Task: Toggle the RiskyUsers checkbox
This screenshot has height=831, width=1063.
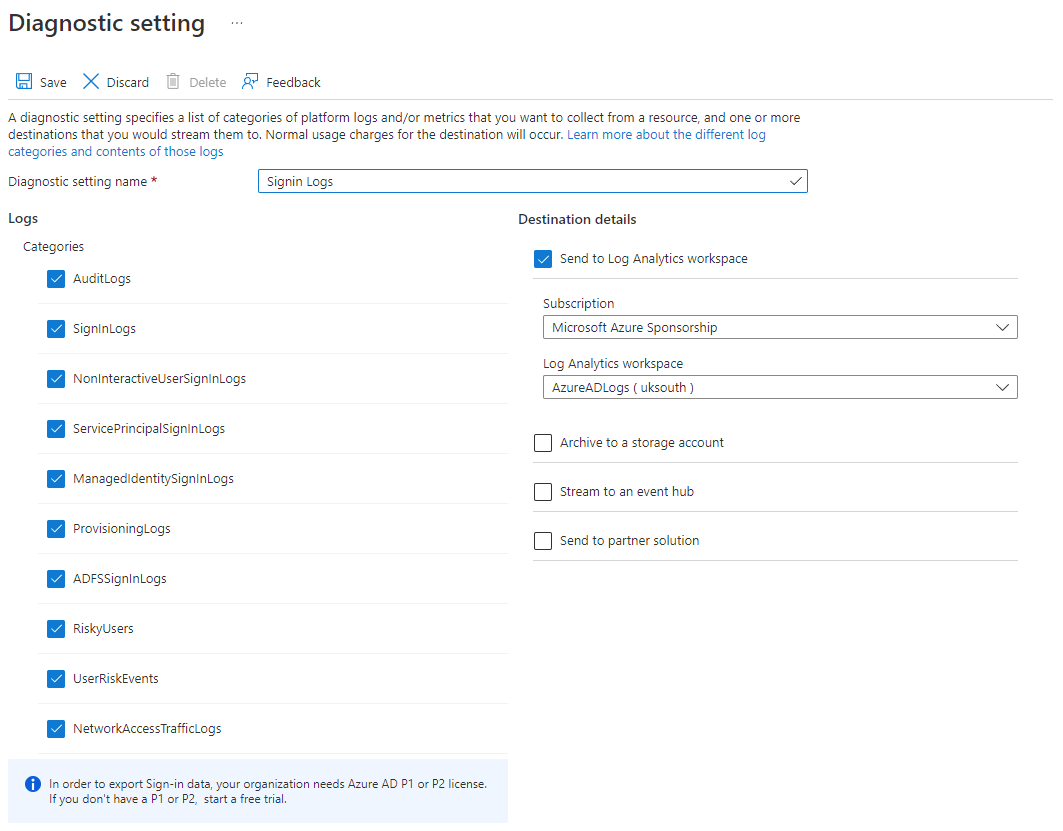Action: pyautogui.click(x=56, y=629)
